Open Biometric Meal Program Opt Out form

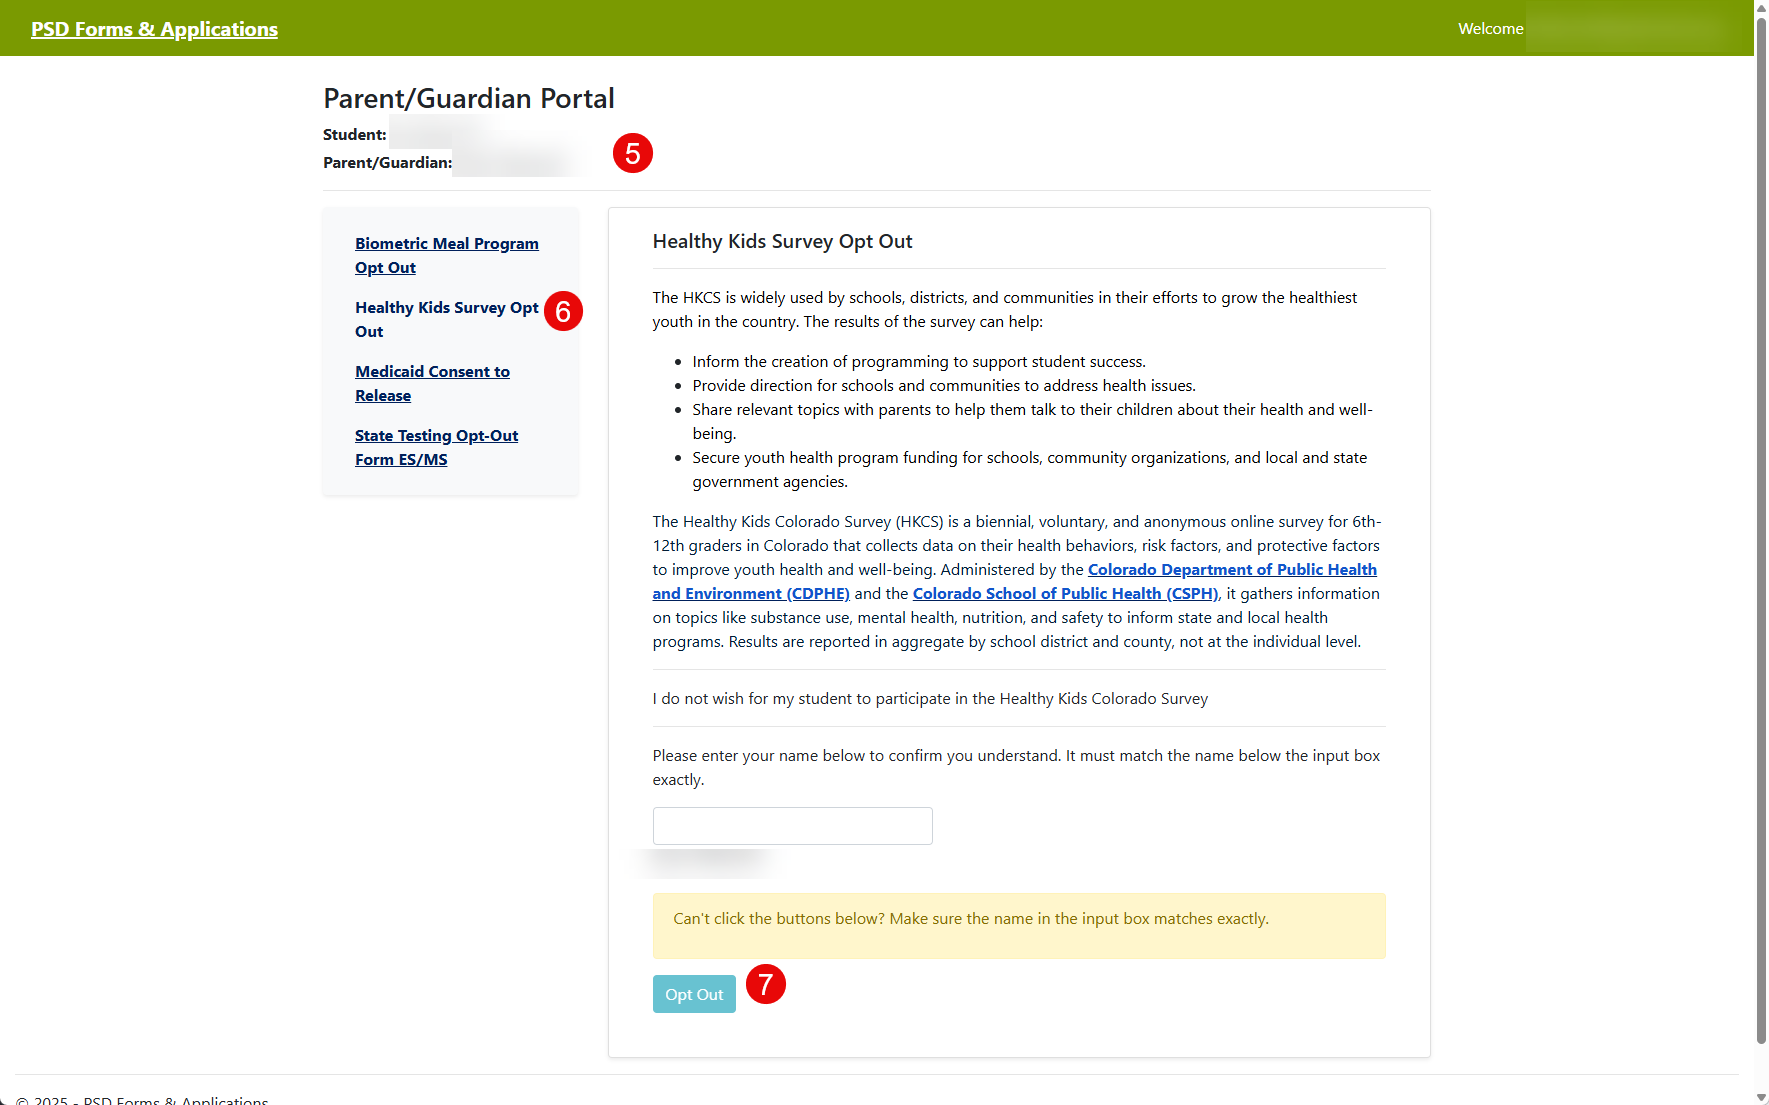point(446,255)
